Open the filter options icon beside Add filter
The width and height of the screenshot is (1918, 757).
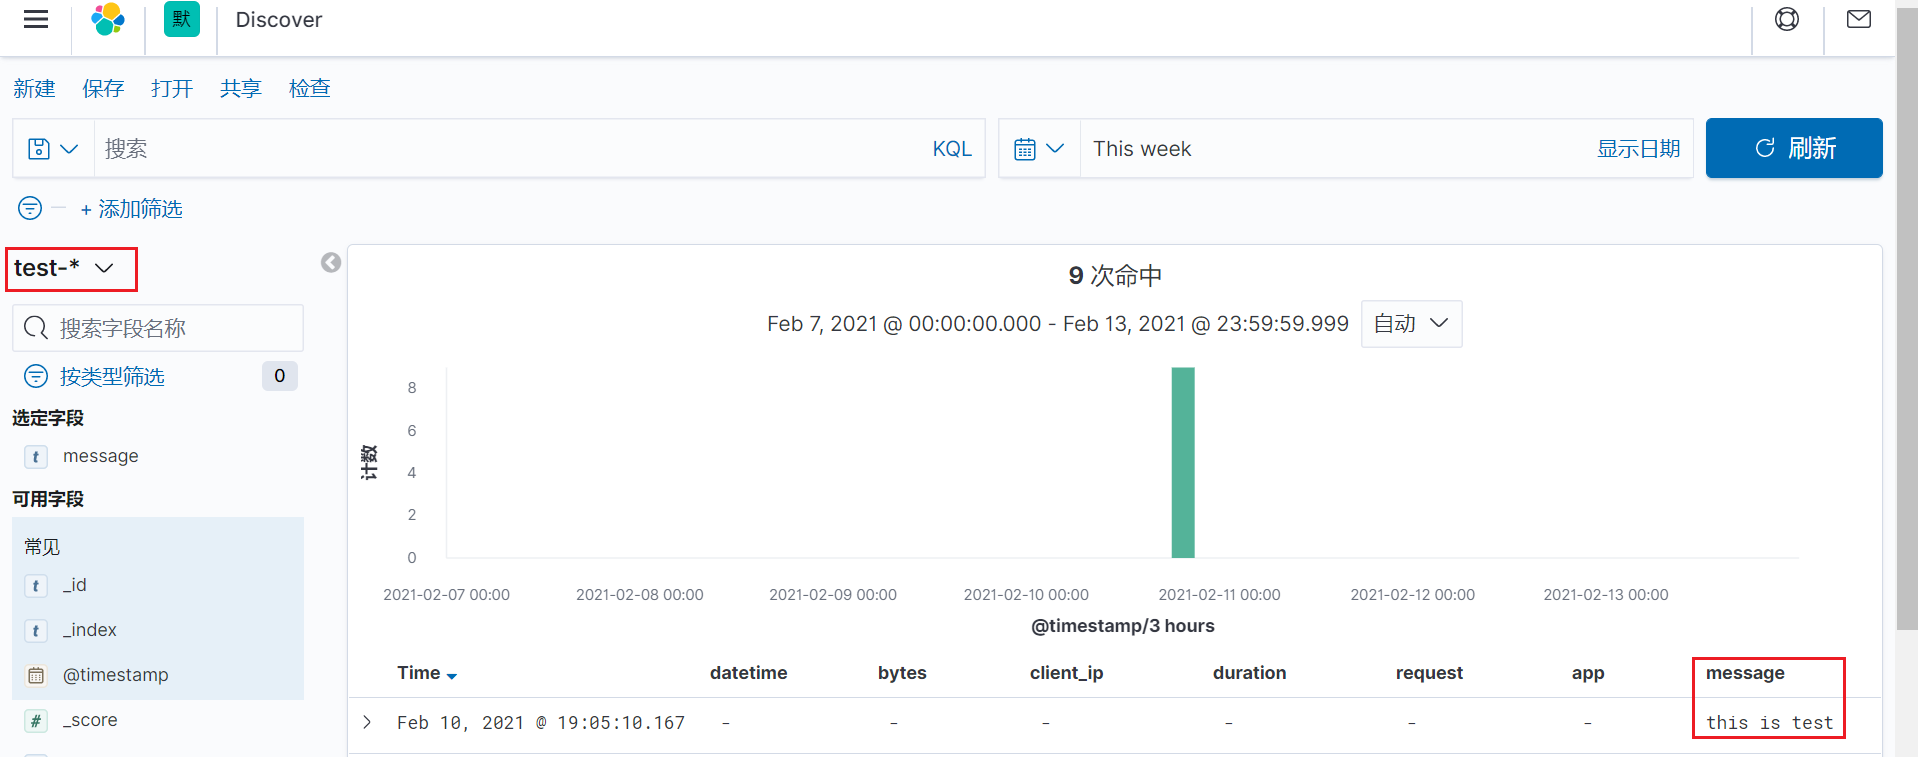(30, 208)
